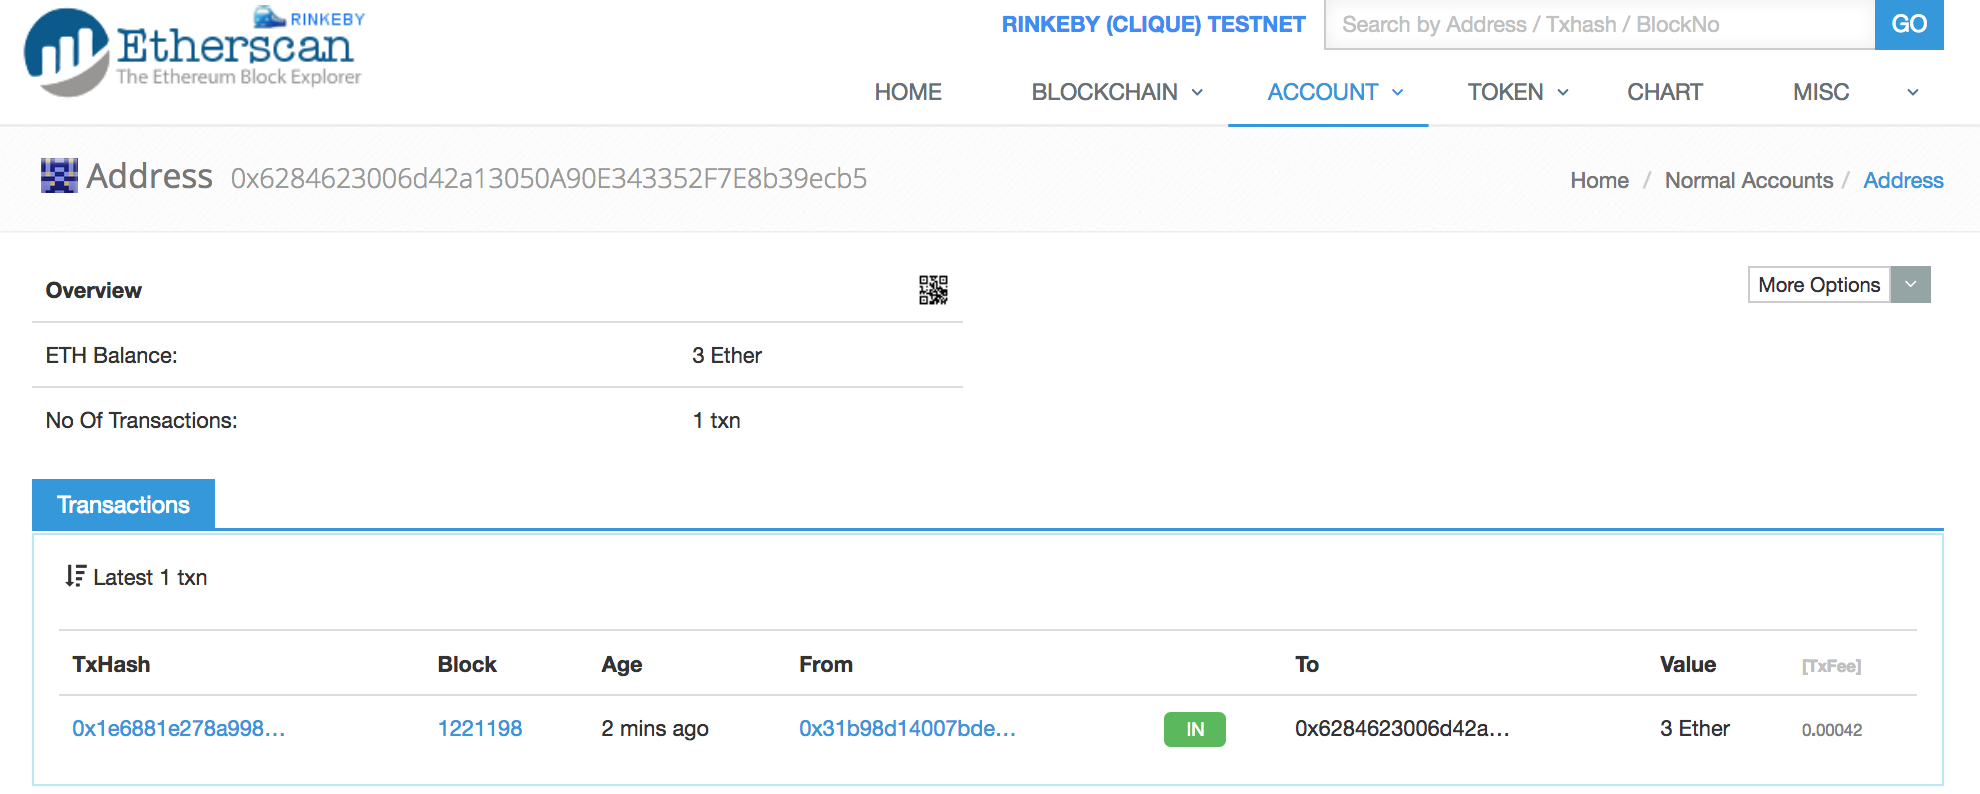Click the recipient 0x6284623006d42a… cell
The image size is (1980, 794).
[1402, 729]
